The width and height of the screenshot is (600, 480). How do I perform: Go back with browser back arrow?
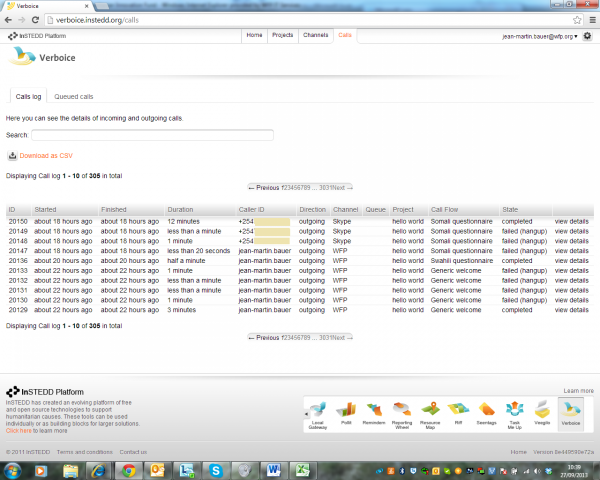coord(8,20)
